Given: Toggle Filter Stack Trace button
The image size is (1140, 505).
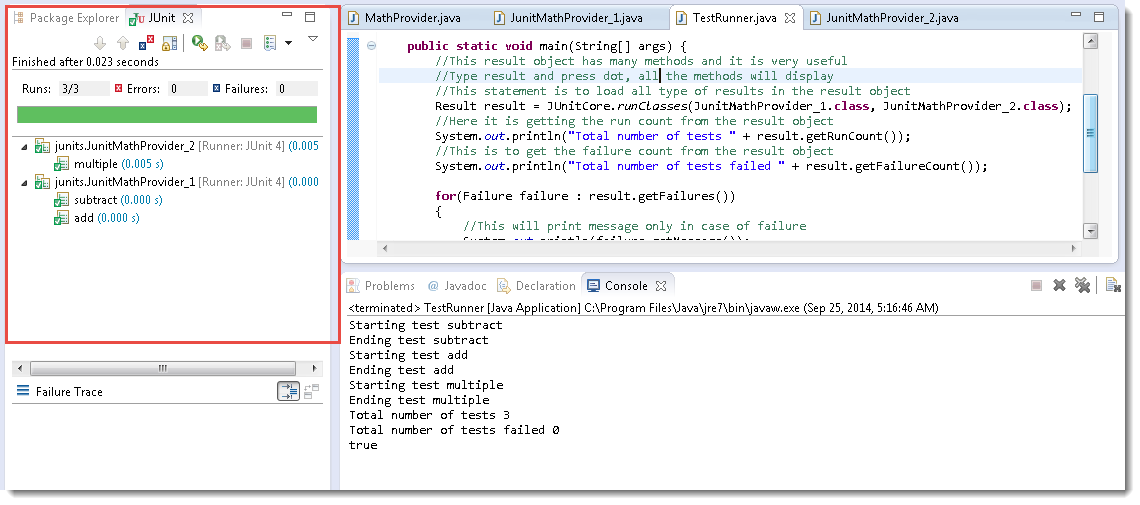Looking at the screenshot, I should 289,392.
